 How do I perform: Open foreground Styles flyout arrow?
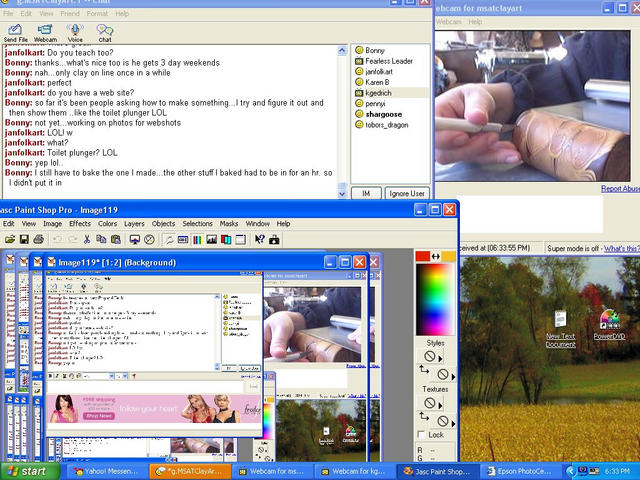pos(440,359)
